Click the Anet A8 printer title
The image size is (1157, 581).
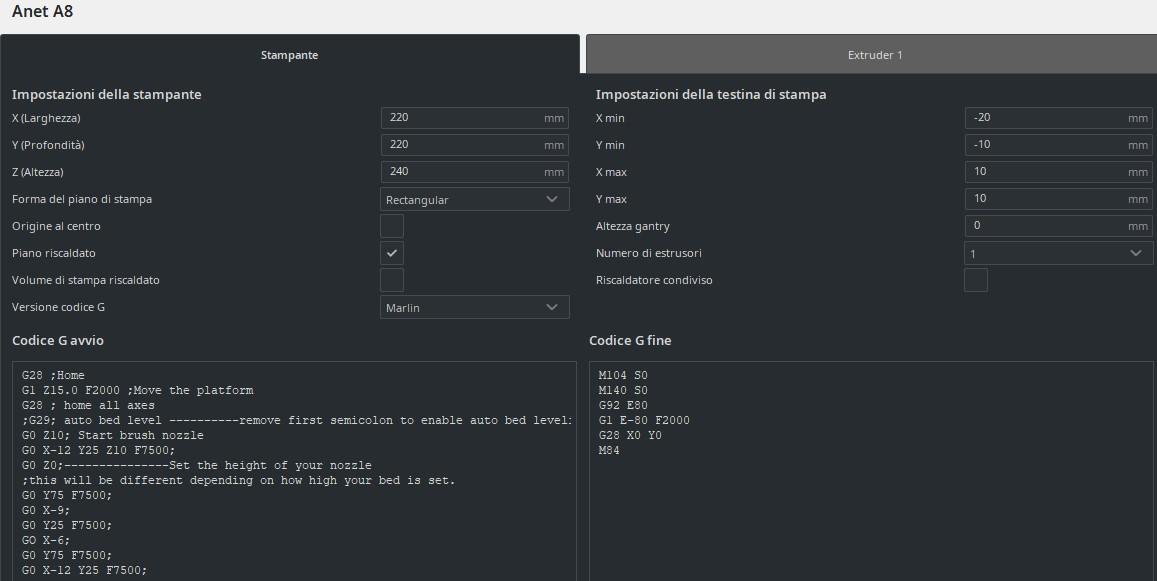coord(42,11)
